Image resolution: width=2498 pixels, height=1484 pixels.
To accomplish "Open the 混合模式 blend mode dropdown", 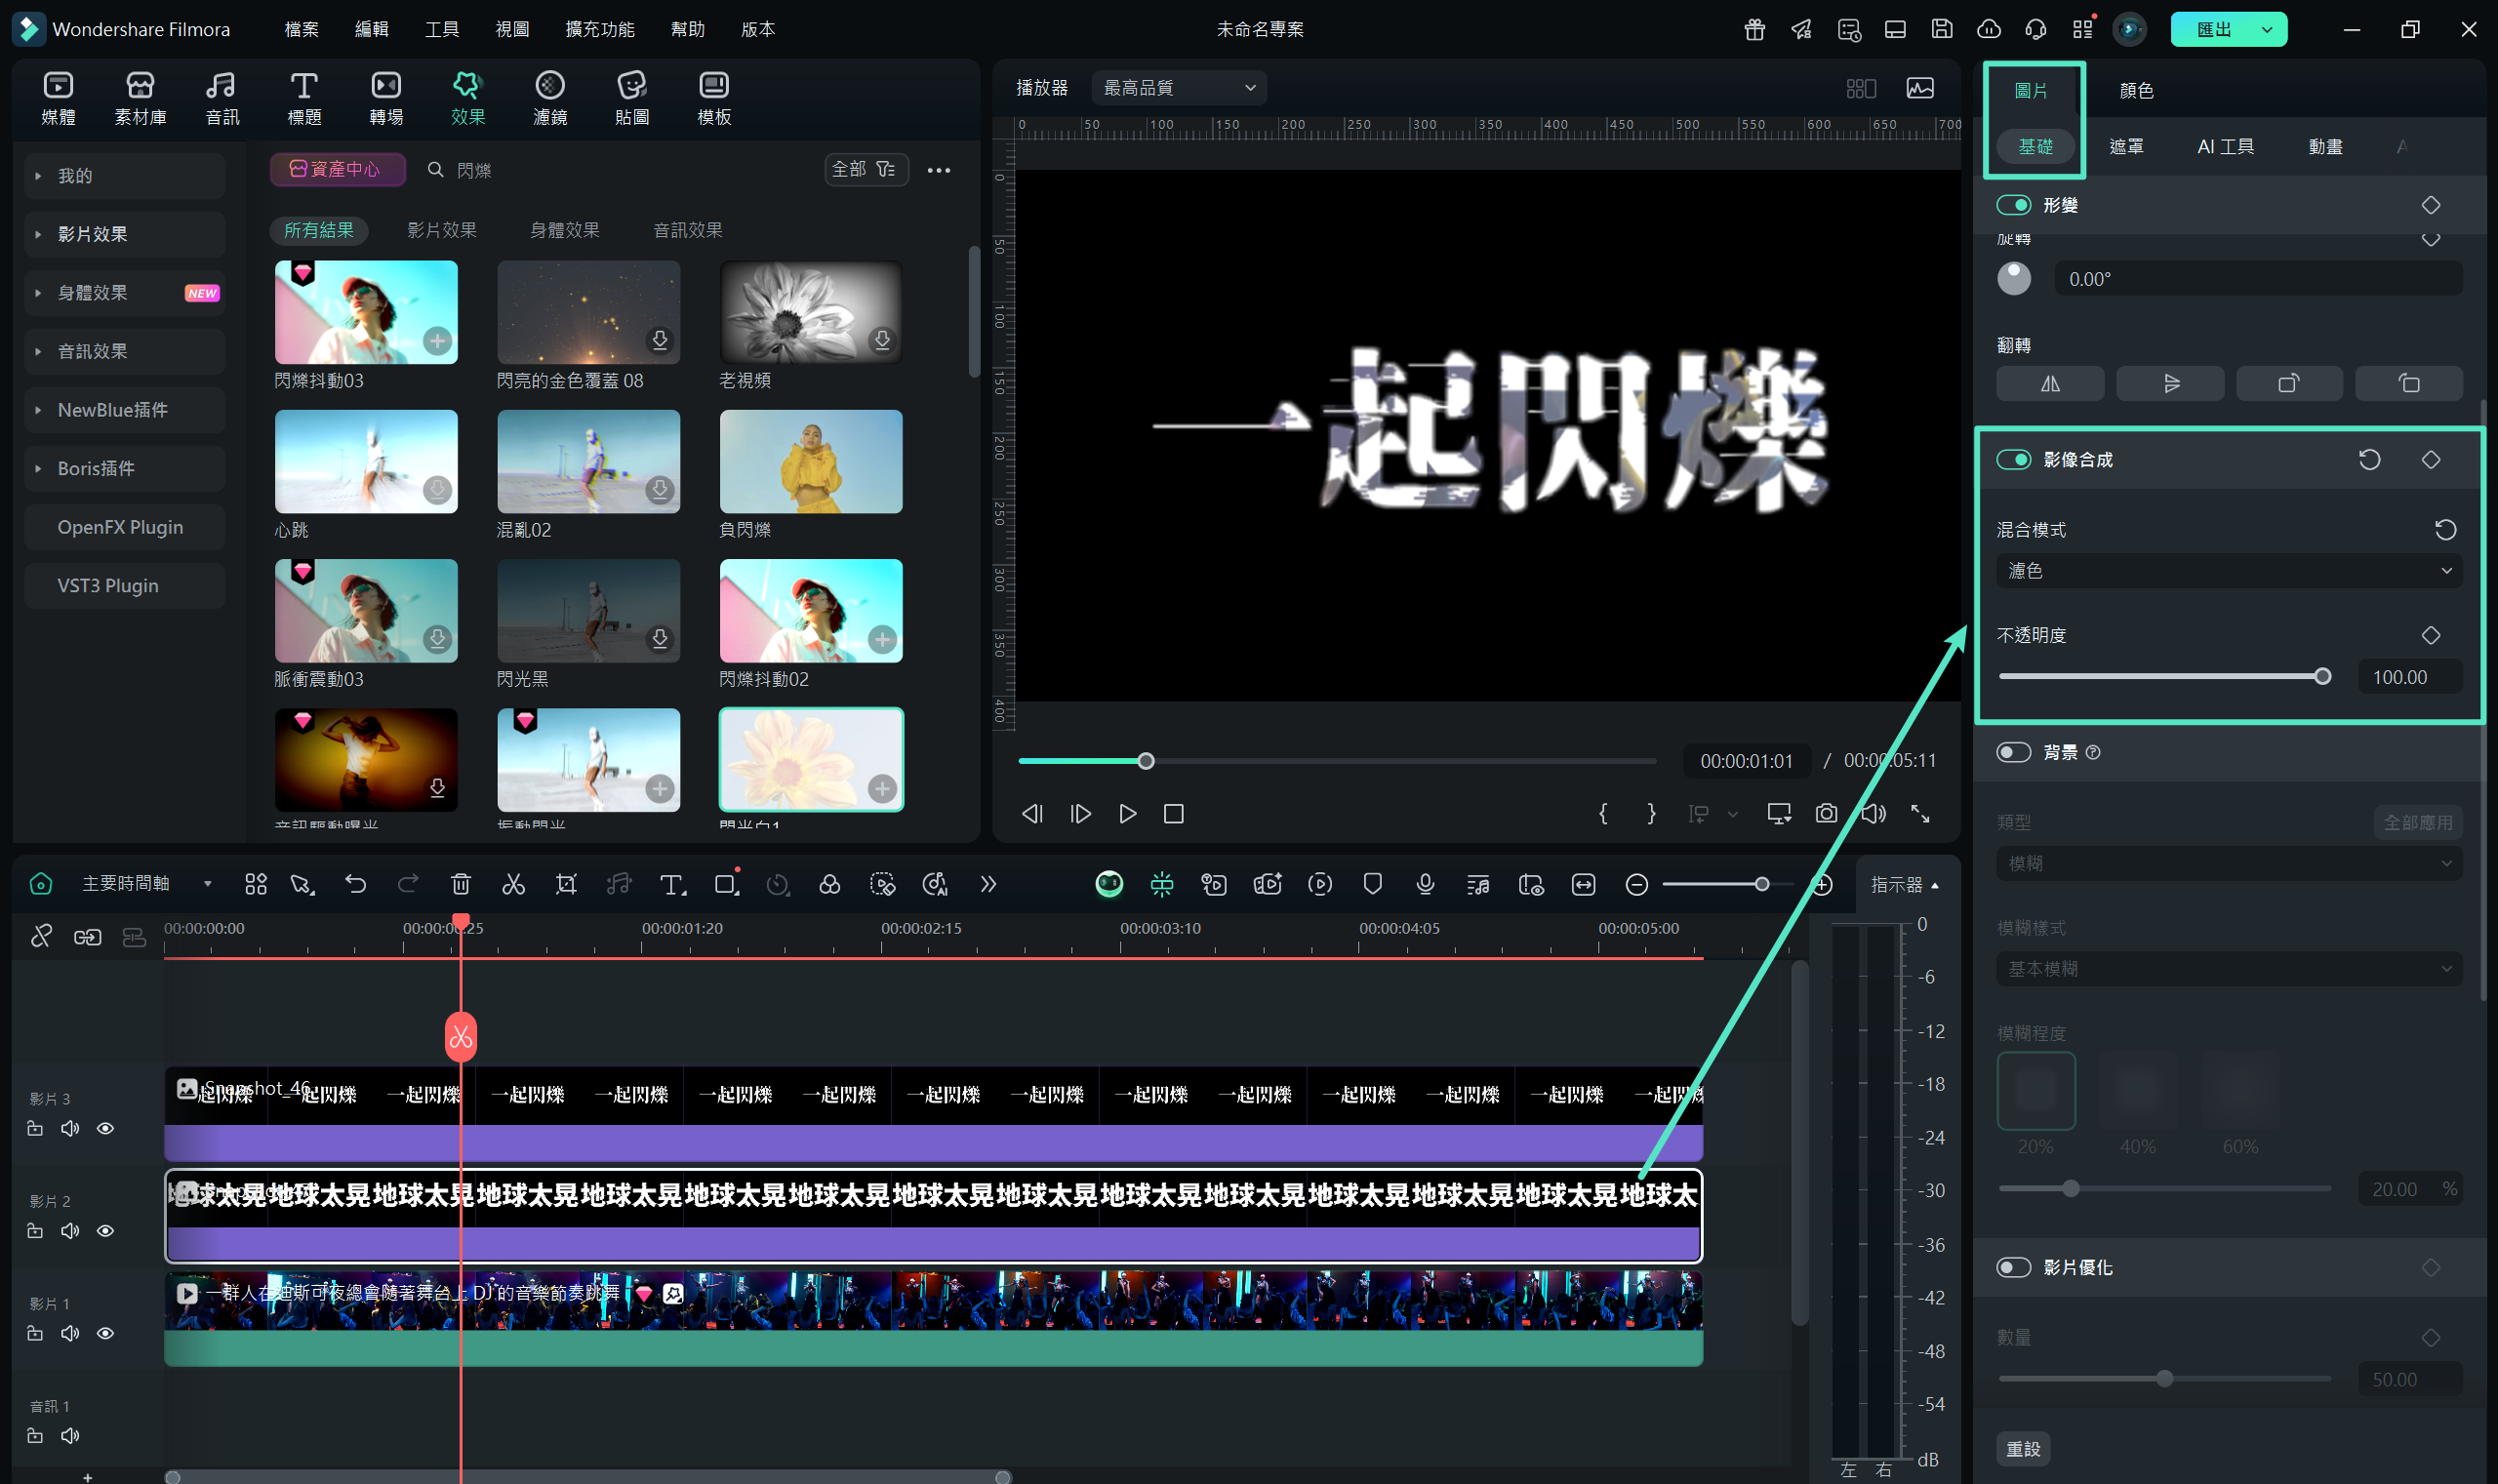I will tap(2228, 571).
